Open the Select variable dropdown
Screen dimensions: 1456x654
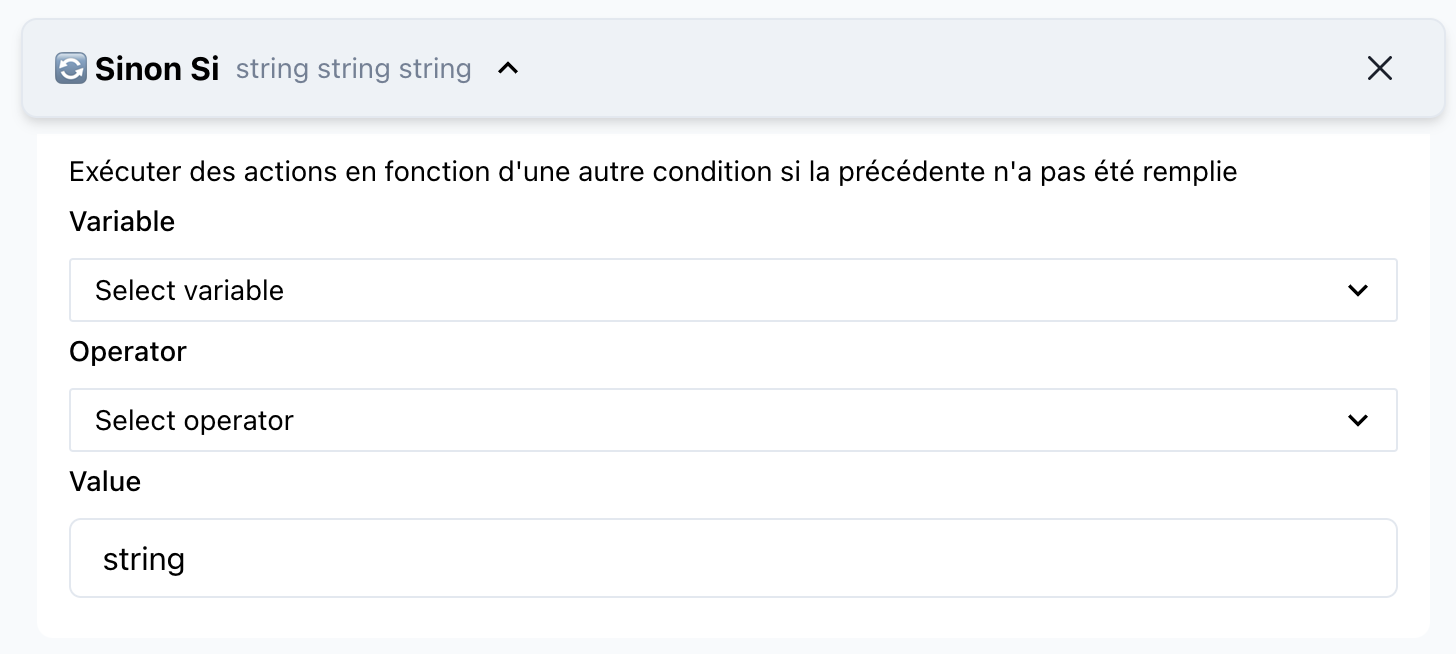pyautogui.click(x=732, y=290)
